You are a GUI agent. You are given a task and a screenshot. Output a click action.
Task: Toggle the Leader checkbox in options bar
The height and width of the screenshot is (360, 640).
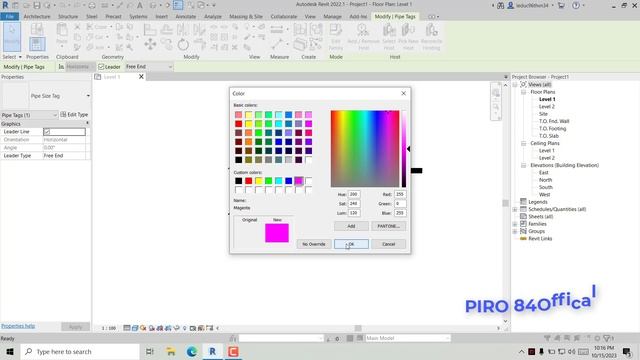[x=101, y=67]
